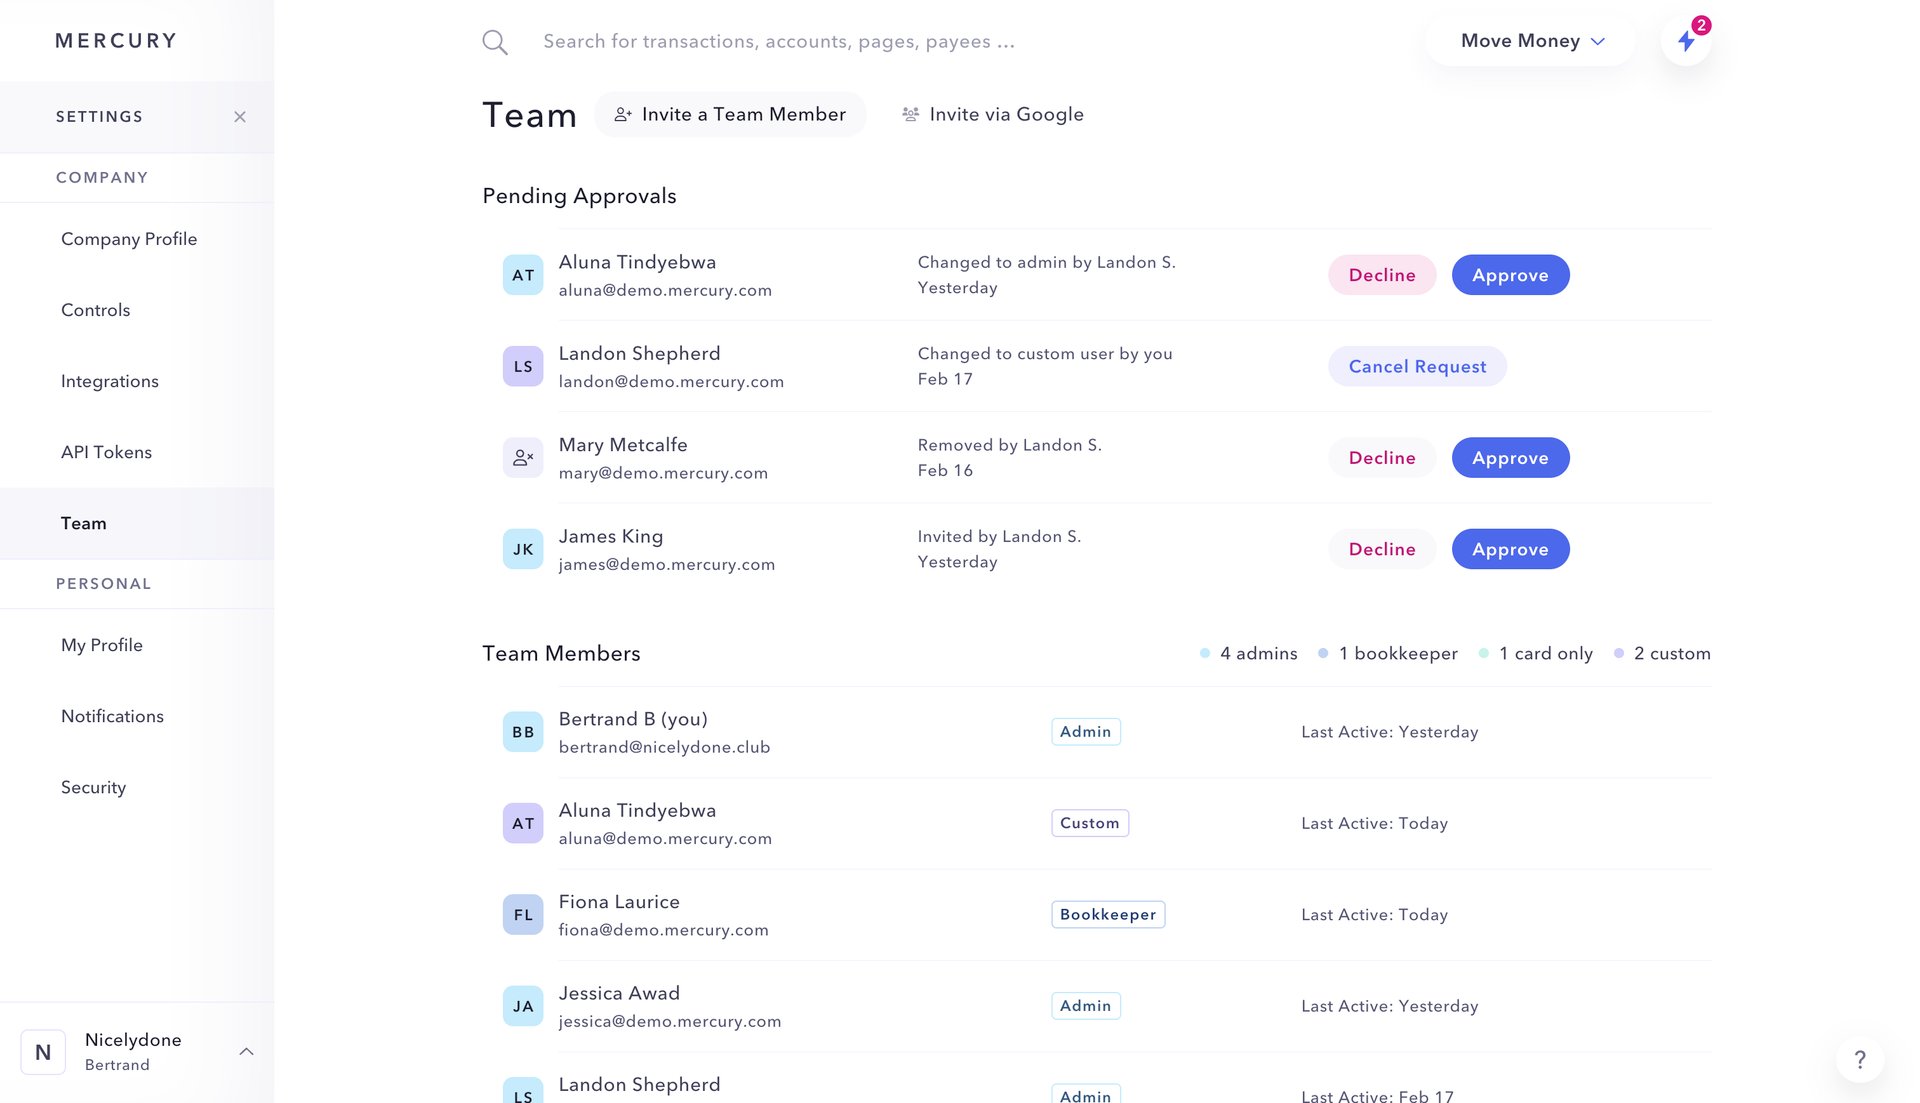Screen dimensions: 1920x1103
Task: Click the Mercury logo
Action: click(x=114, y=40)
